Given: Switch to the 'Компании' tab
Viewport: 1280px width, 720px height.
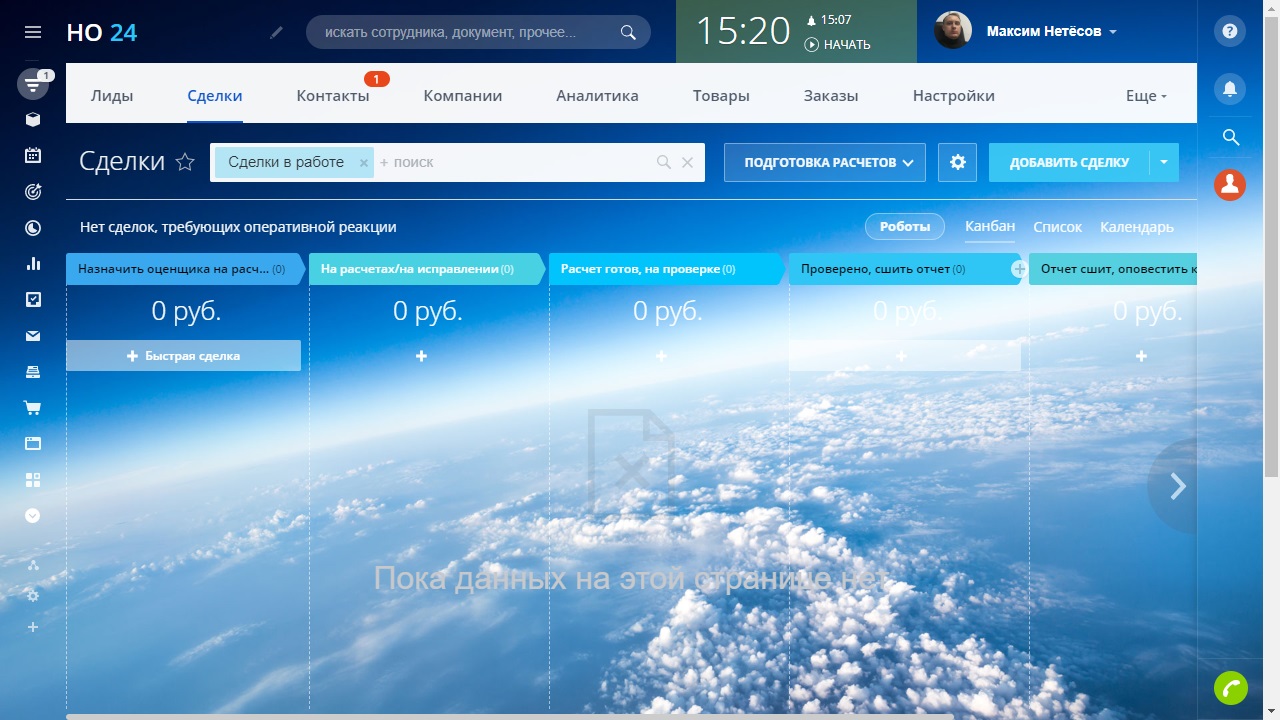Looking at the screenshot, I should [463, 96].
